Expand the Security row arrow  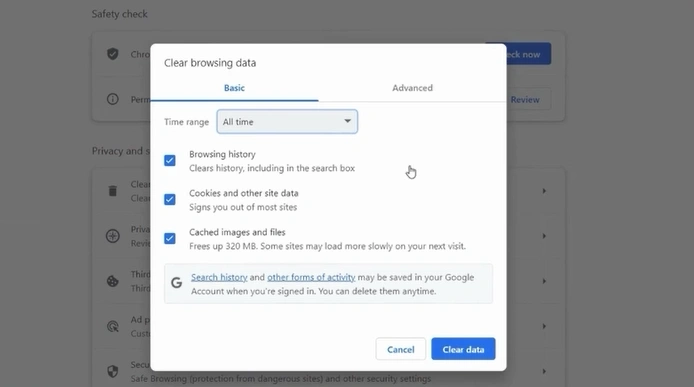click(544, 371)
